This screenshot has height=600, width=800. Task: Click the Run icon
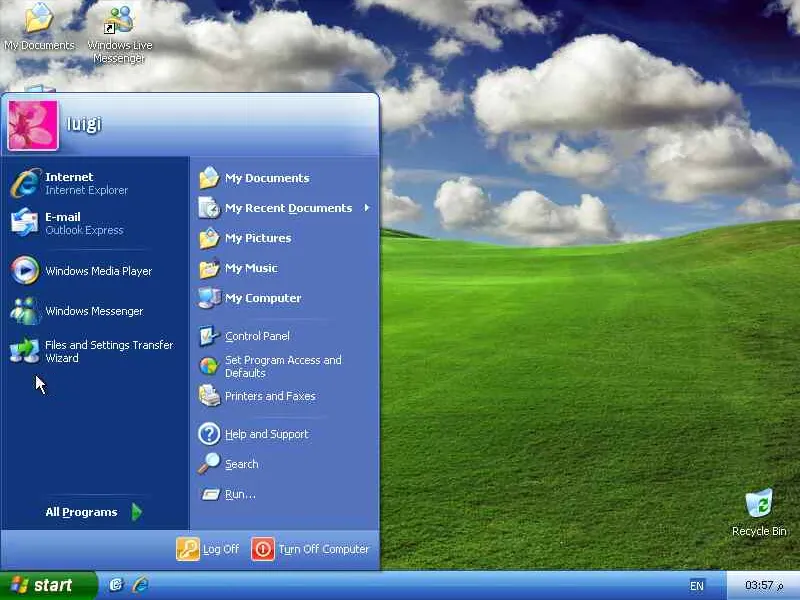[x=210, y=494]
